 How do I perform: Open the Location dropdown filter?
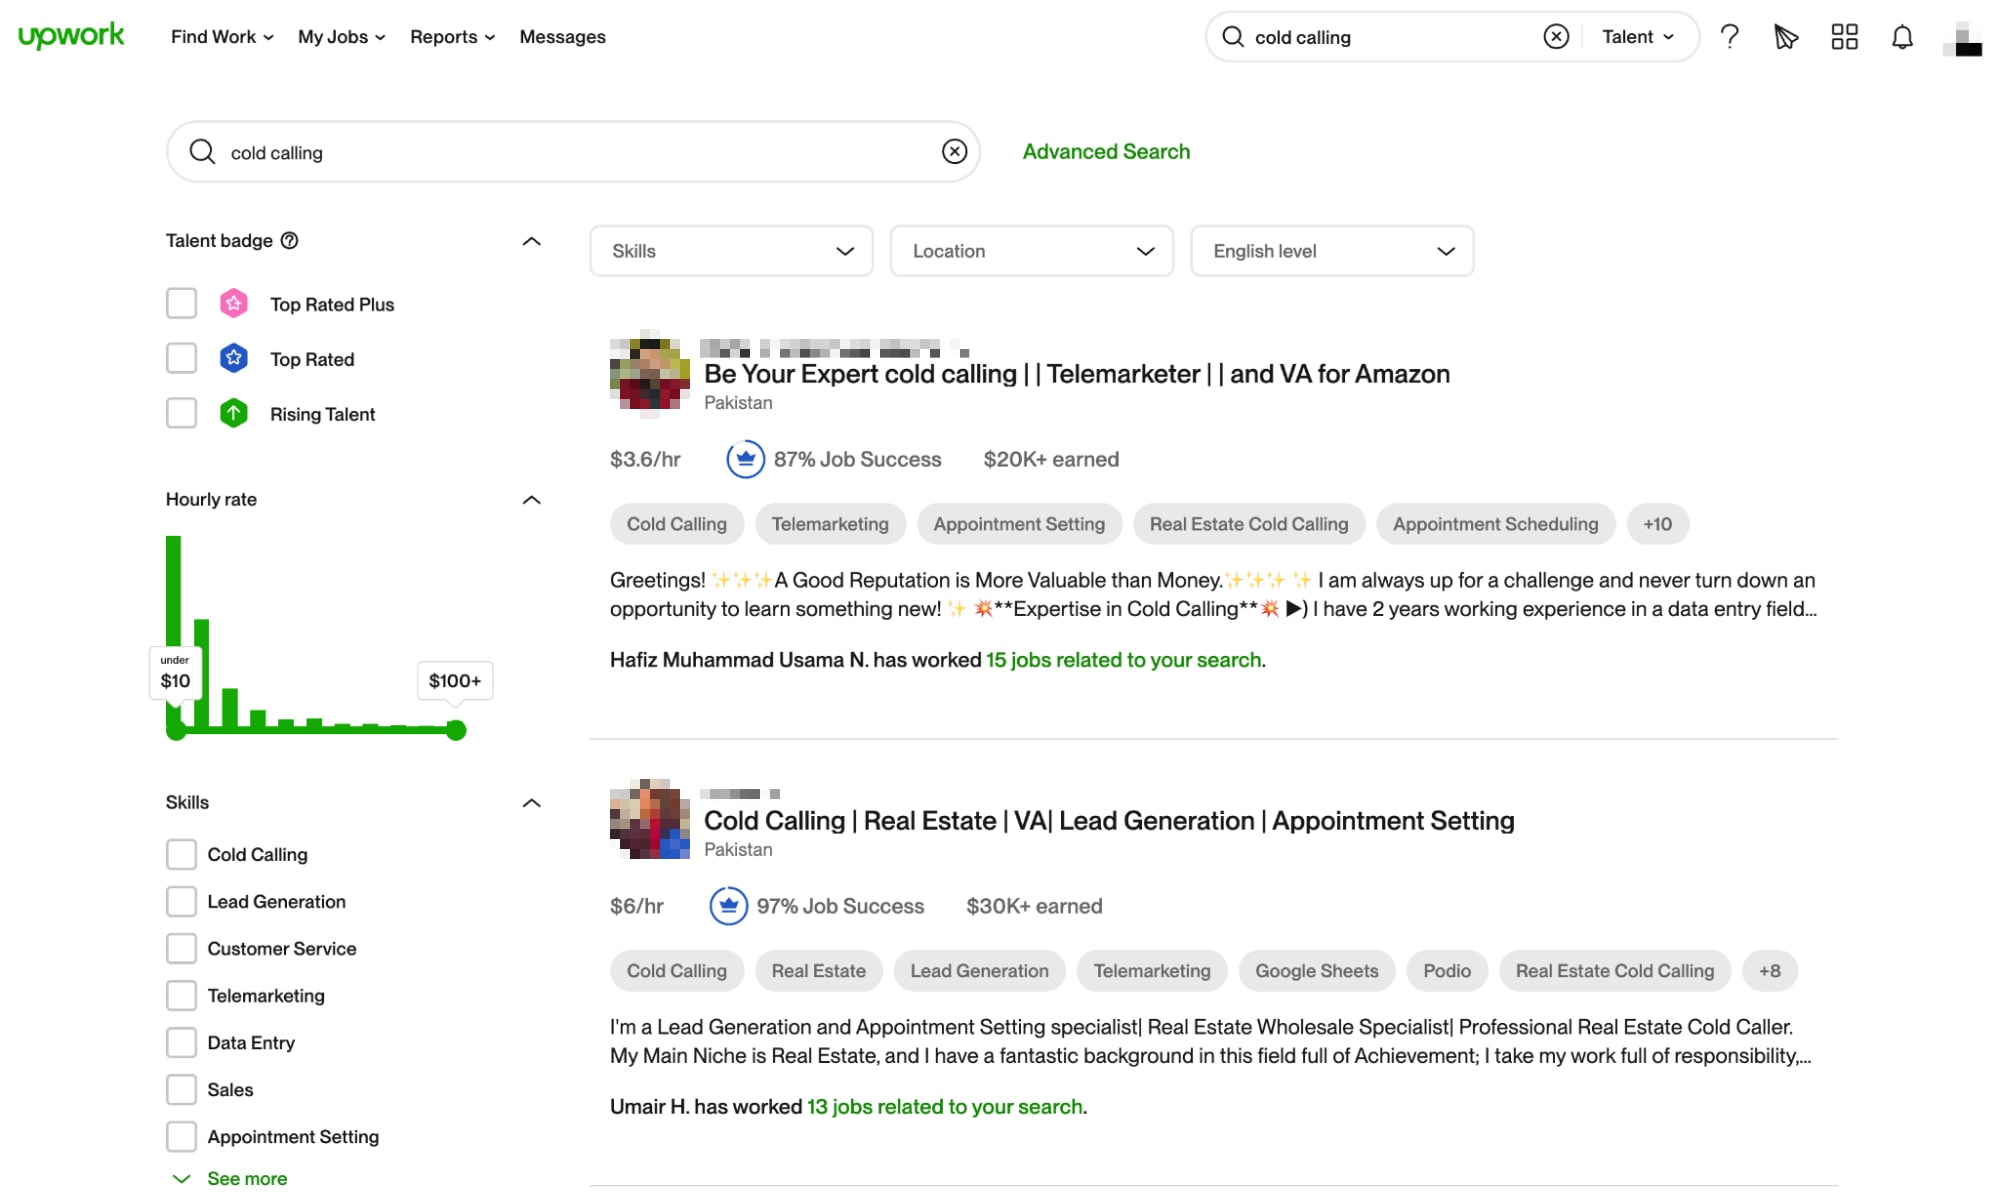(1031, 251)
